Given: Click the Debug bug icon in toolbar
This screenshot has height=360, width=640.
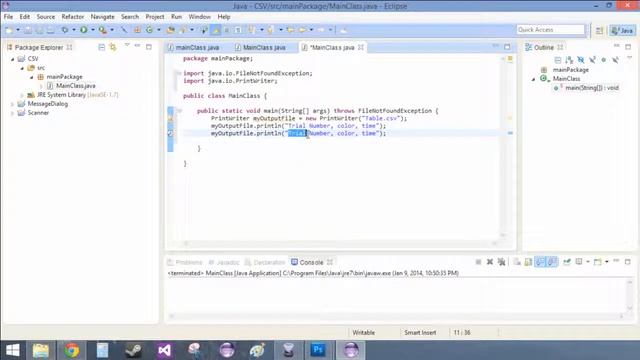Looking at the screenshot, I should tap(64, 30).
